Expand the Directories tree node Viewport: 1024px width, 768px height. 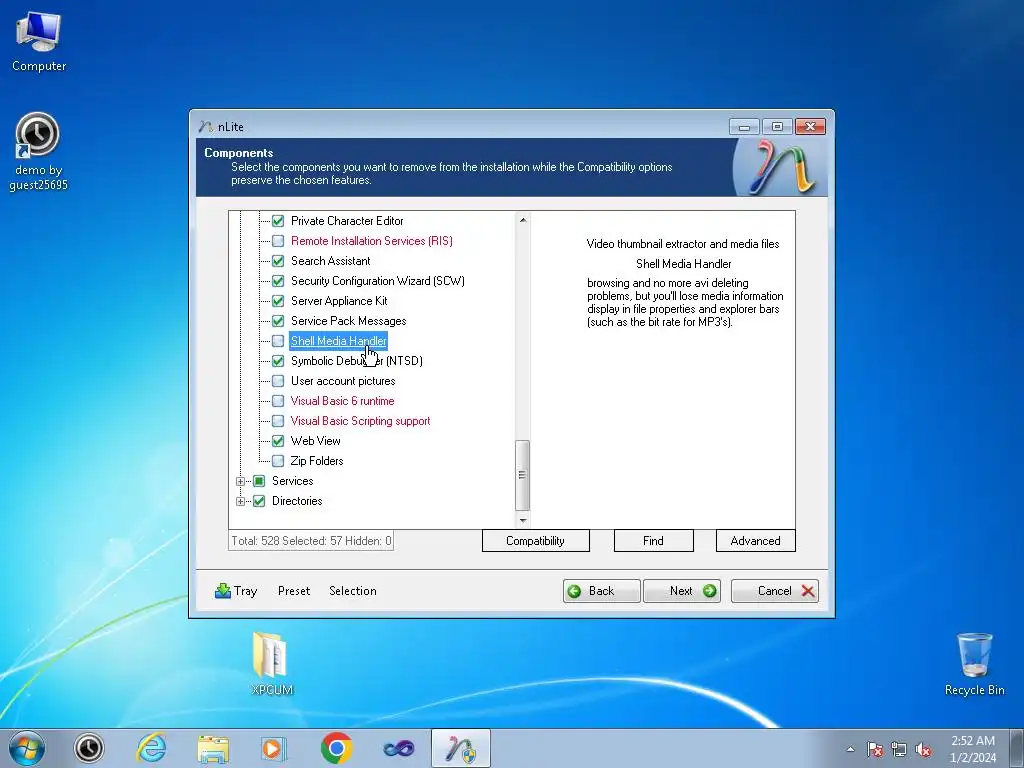pos(240,502)
